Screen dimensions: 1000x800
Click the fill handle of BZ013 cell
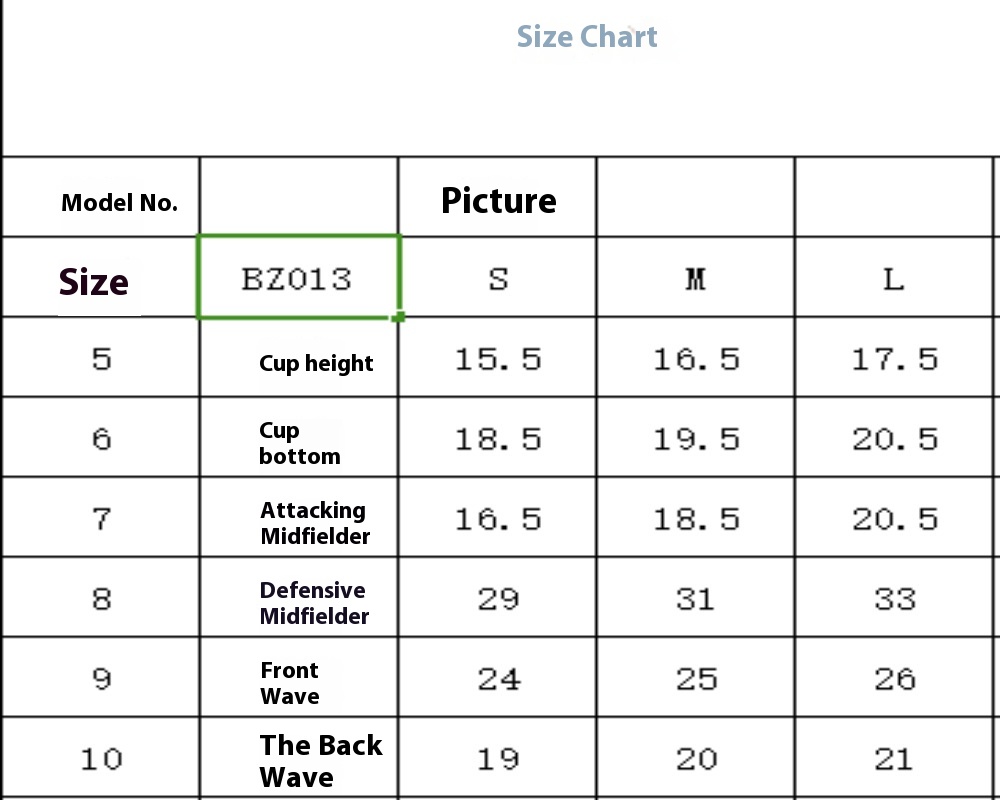[399, 316]
